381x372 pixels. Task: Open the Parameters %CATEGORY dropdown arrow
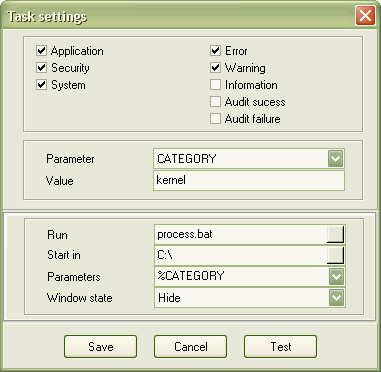[x=336, y=277]
